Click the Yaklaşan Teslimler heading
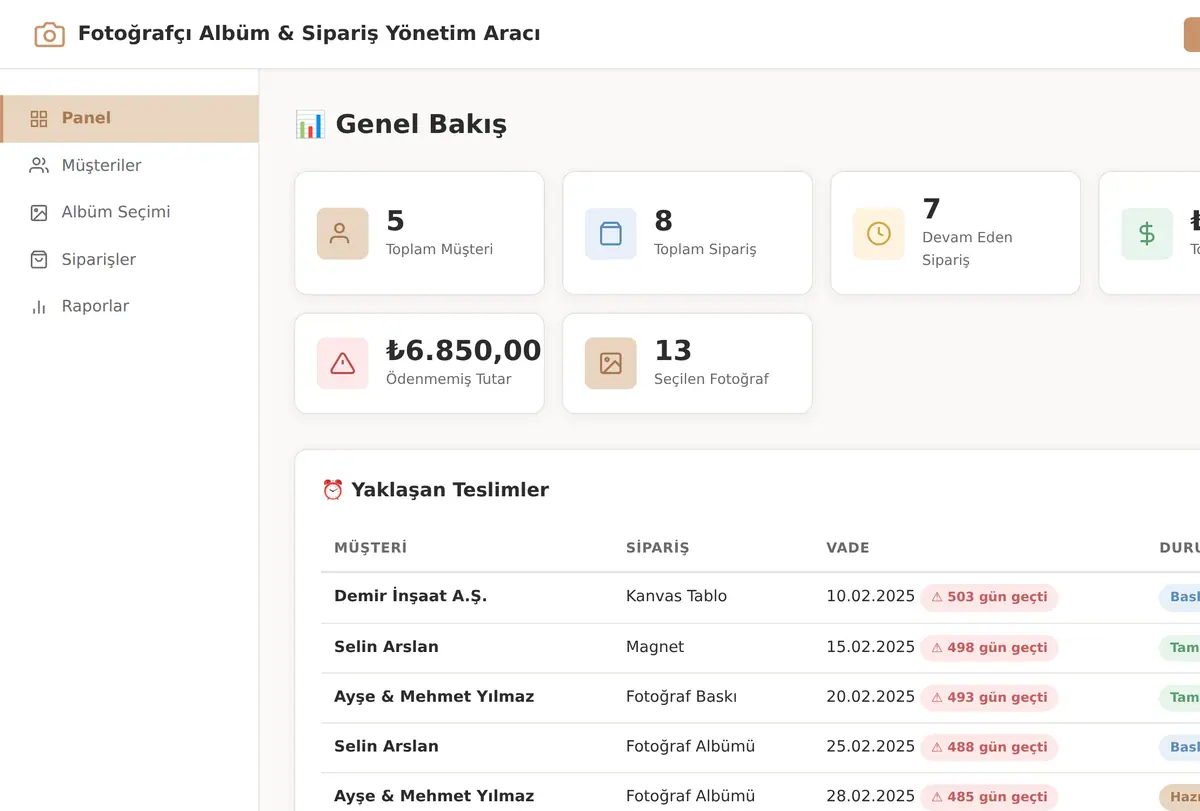The height and width of the screenshot is (811, 1200). pyautogui.click(x=450, y=490)
